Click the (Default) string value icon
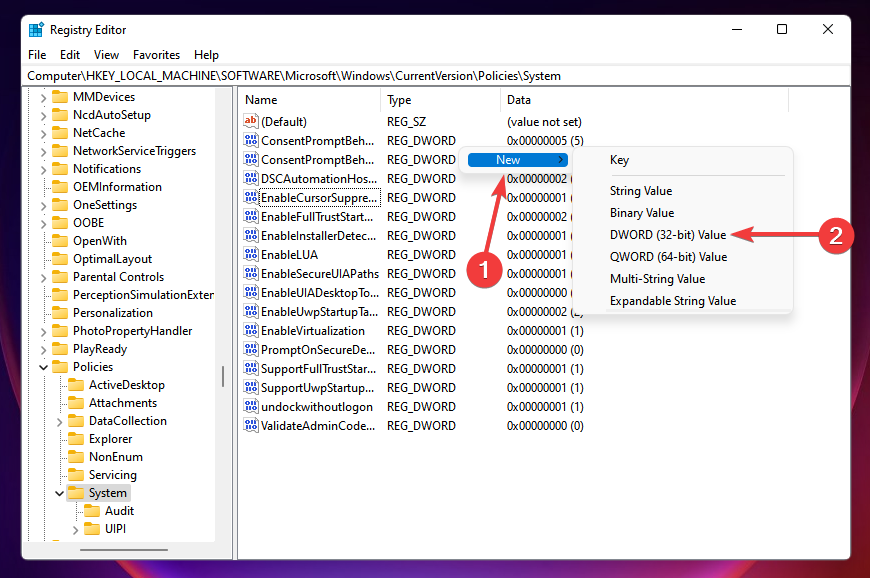870x578 pixels. 251,121
